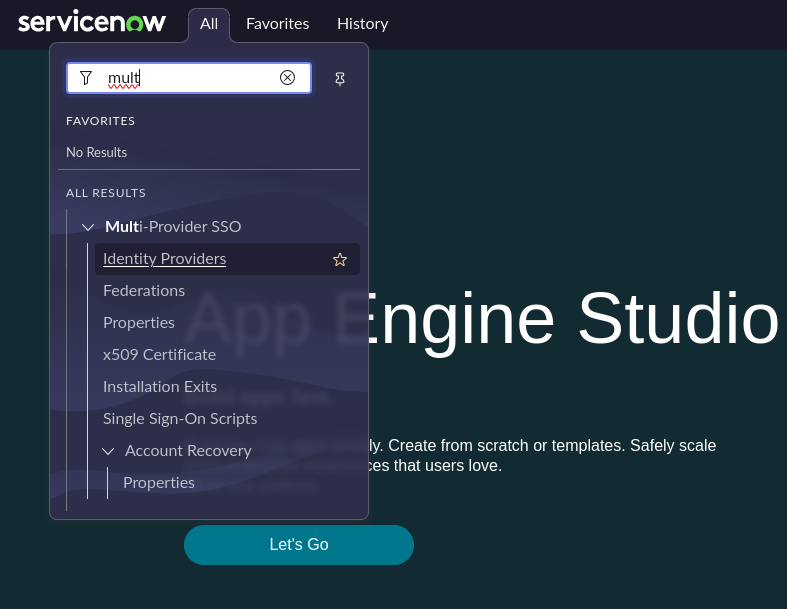Switch to the Favorites tab

[277, 24]
